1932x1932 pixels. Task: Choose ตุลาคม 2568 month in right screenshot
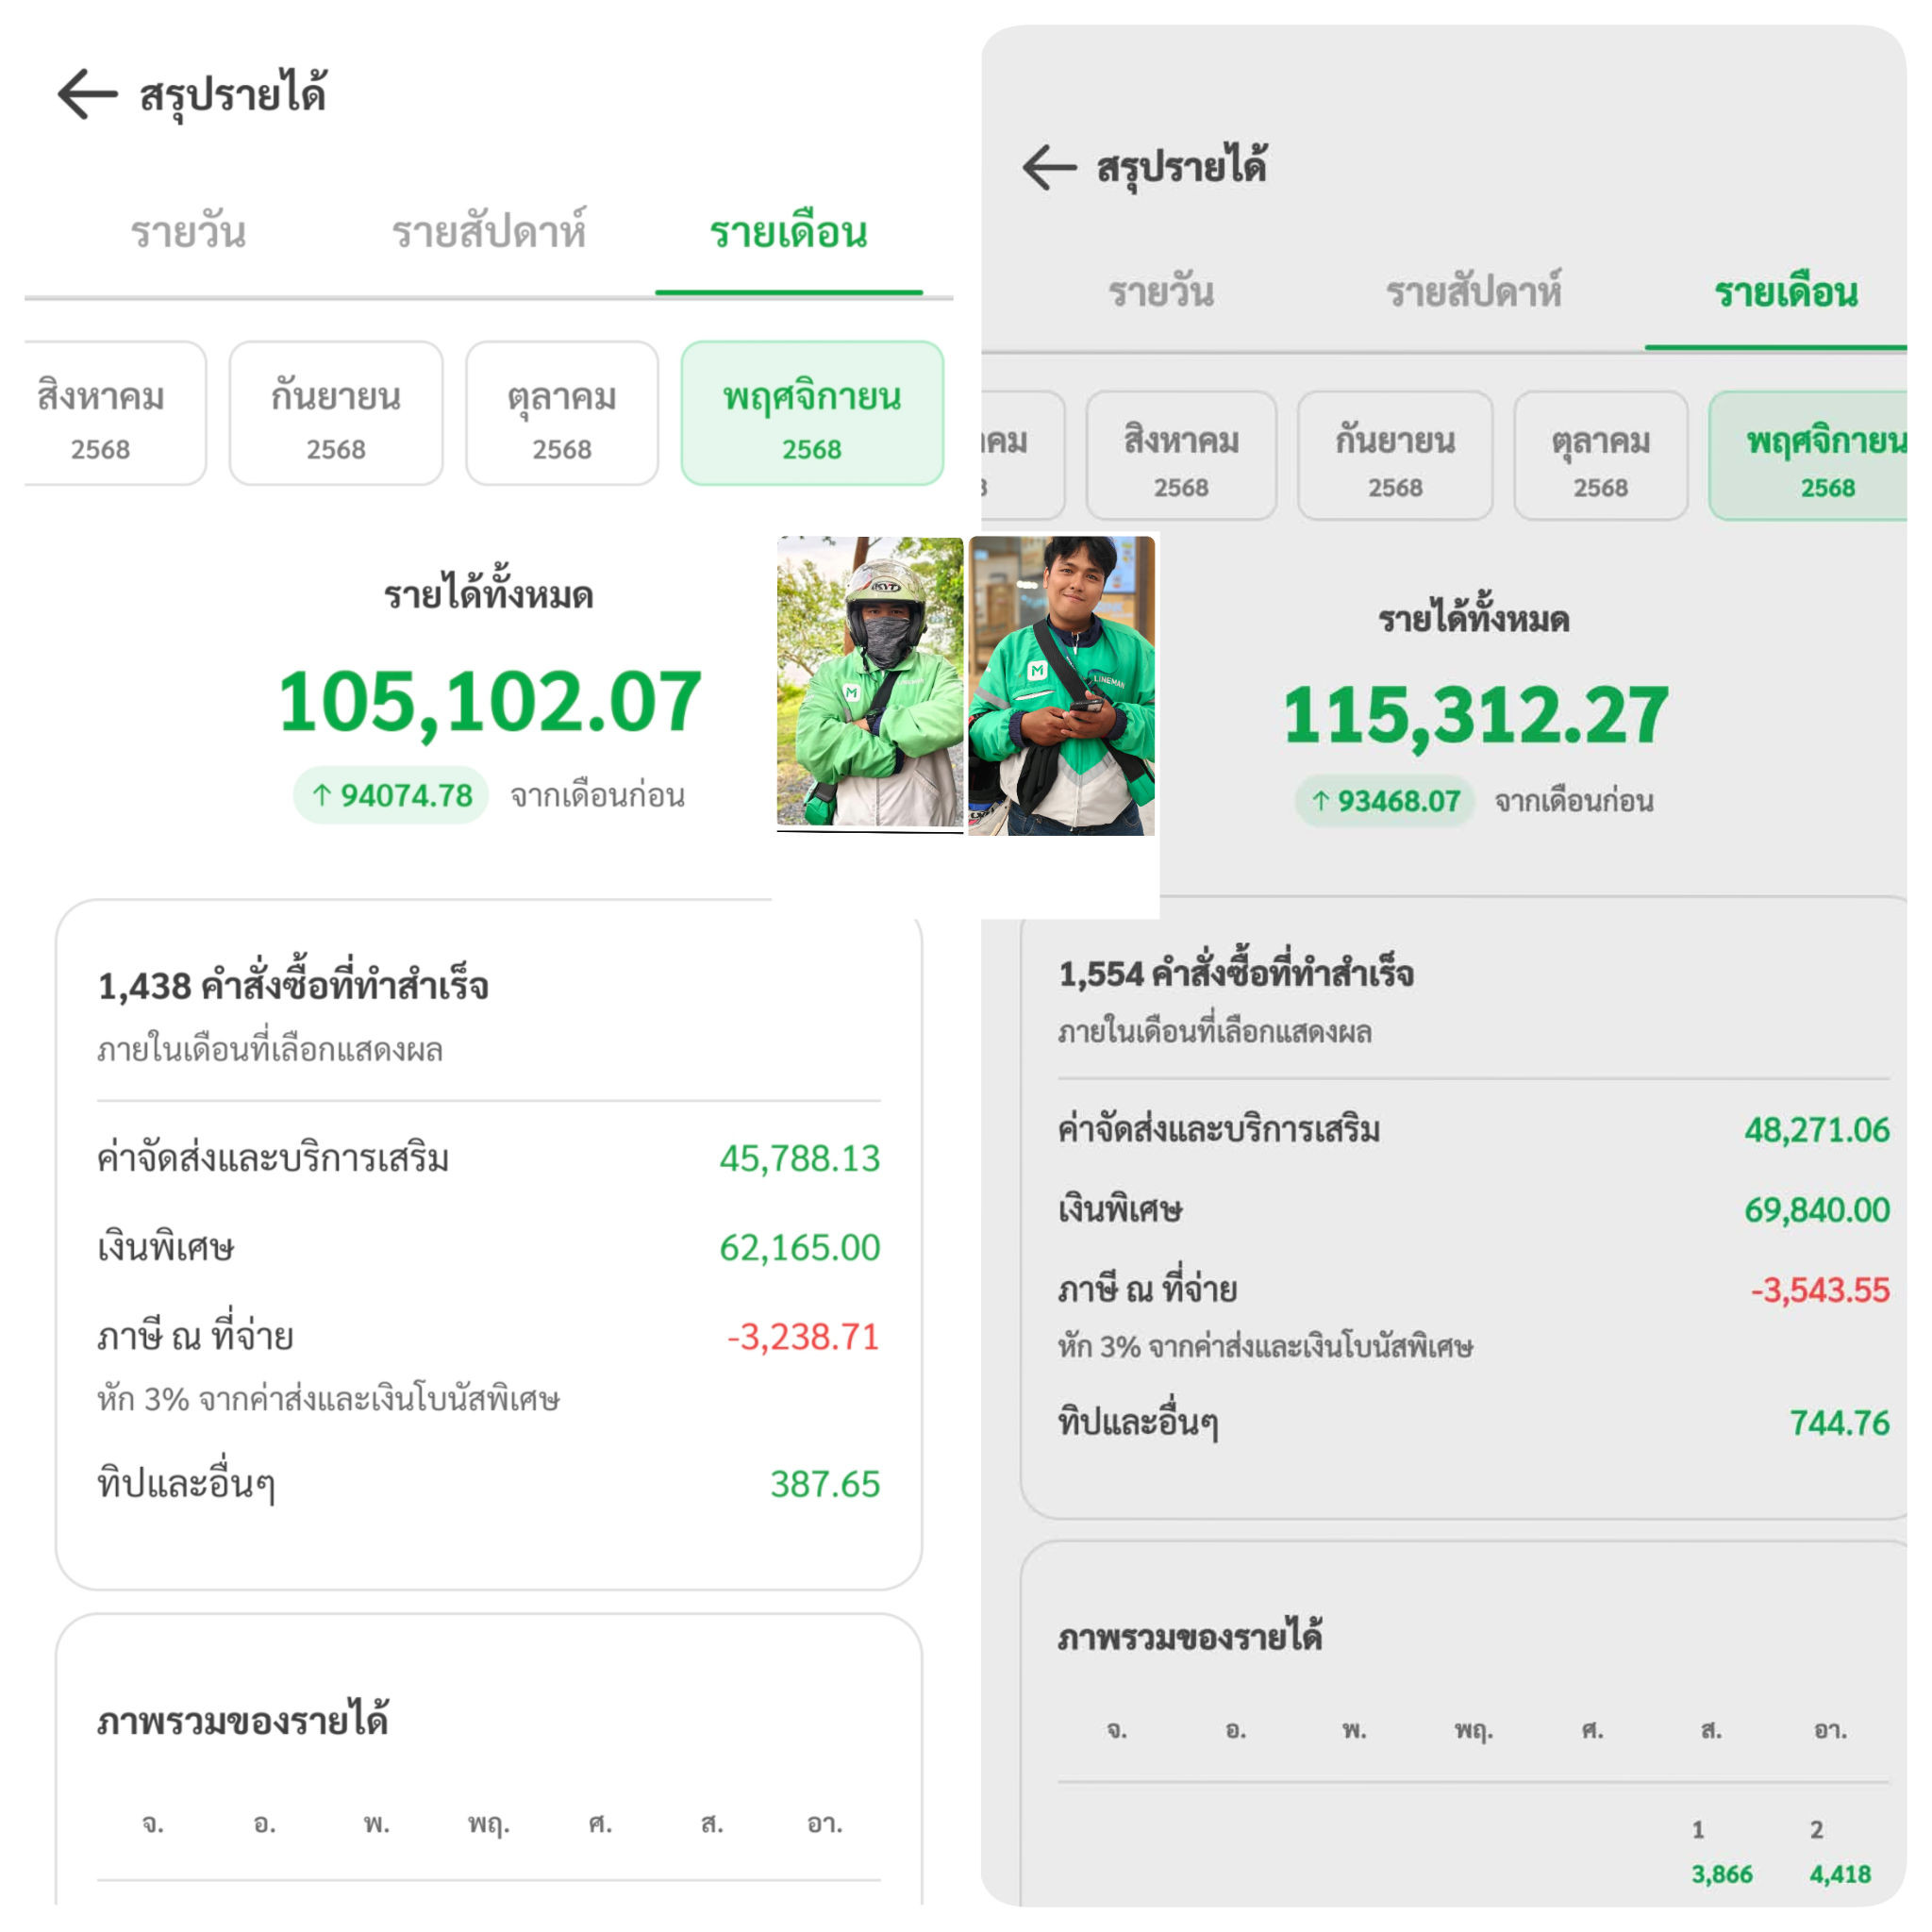(x=1601, y=455)
